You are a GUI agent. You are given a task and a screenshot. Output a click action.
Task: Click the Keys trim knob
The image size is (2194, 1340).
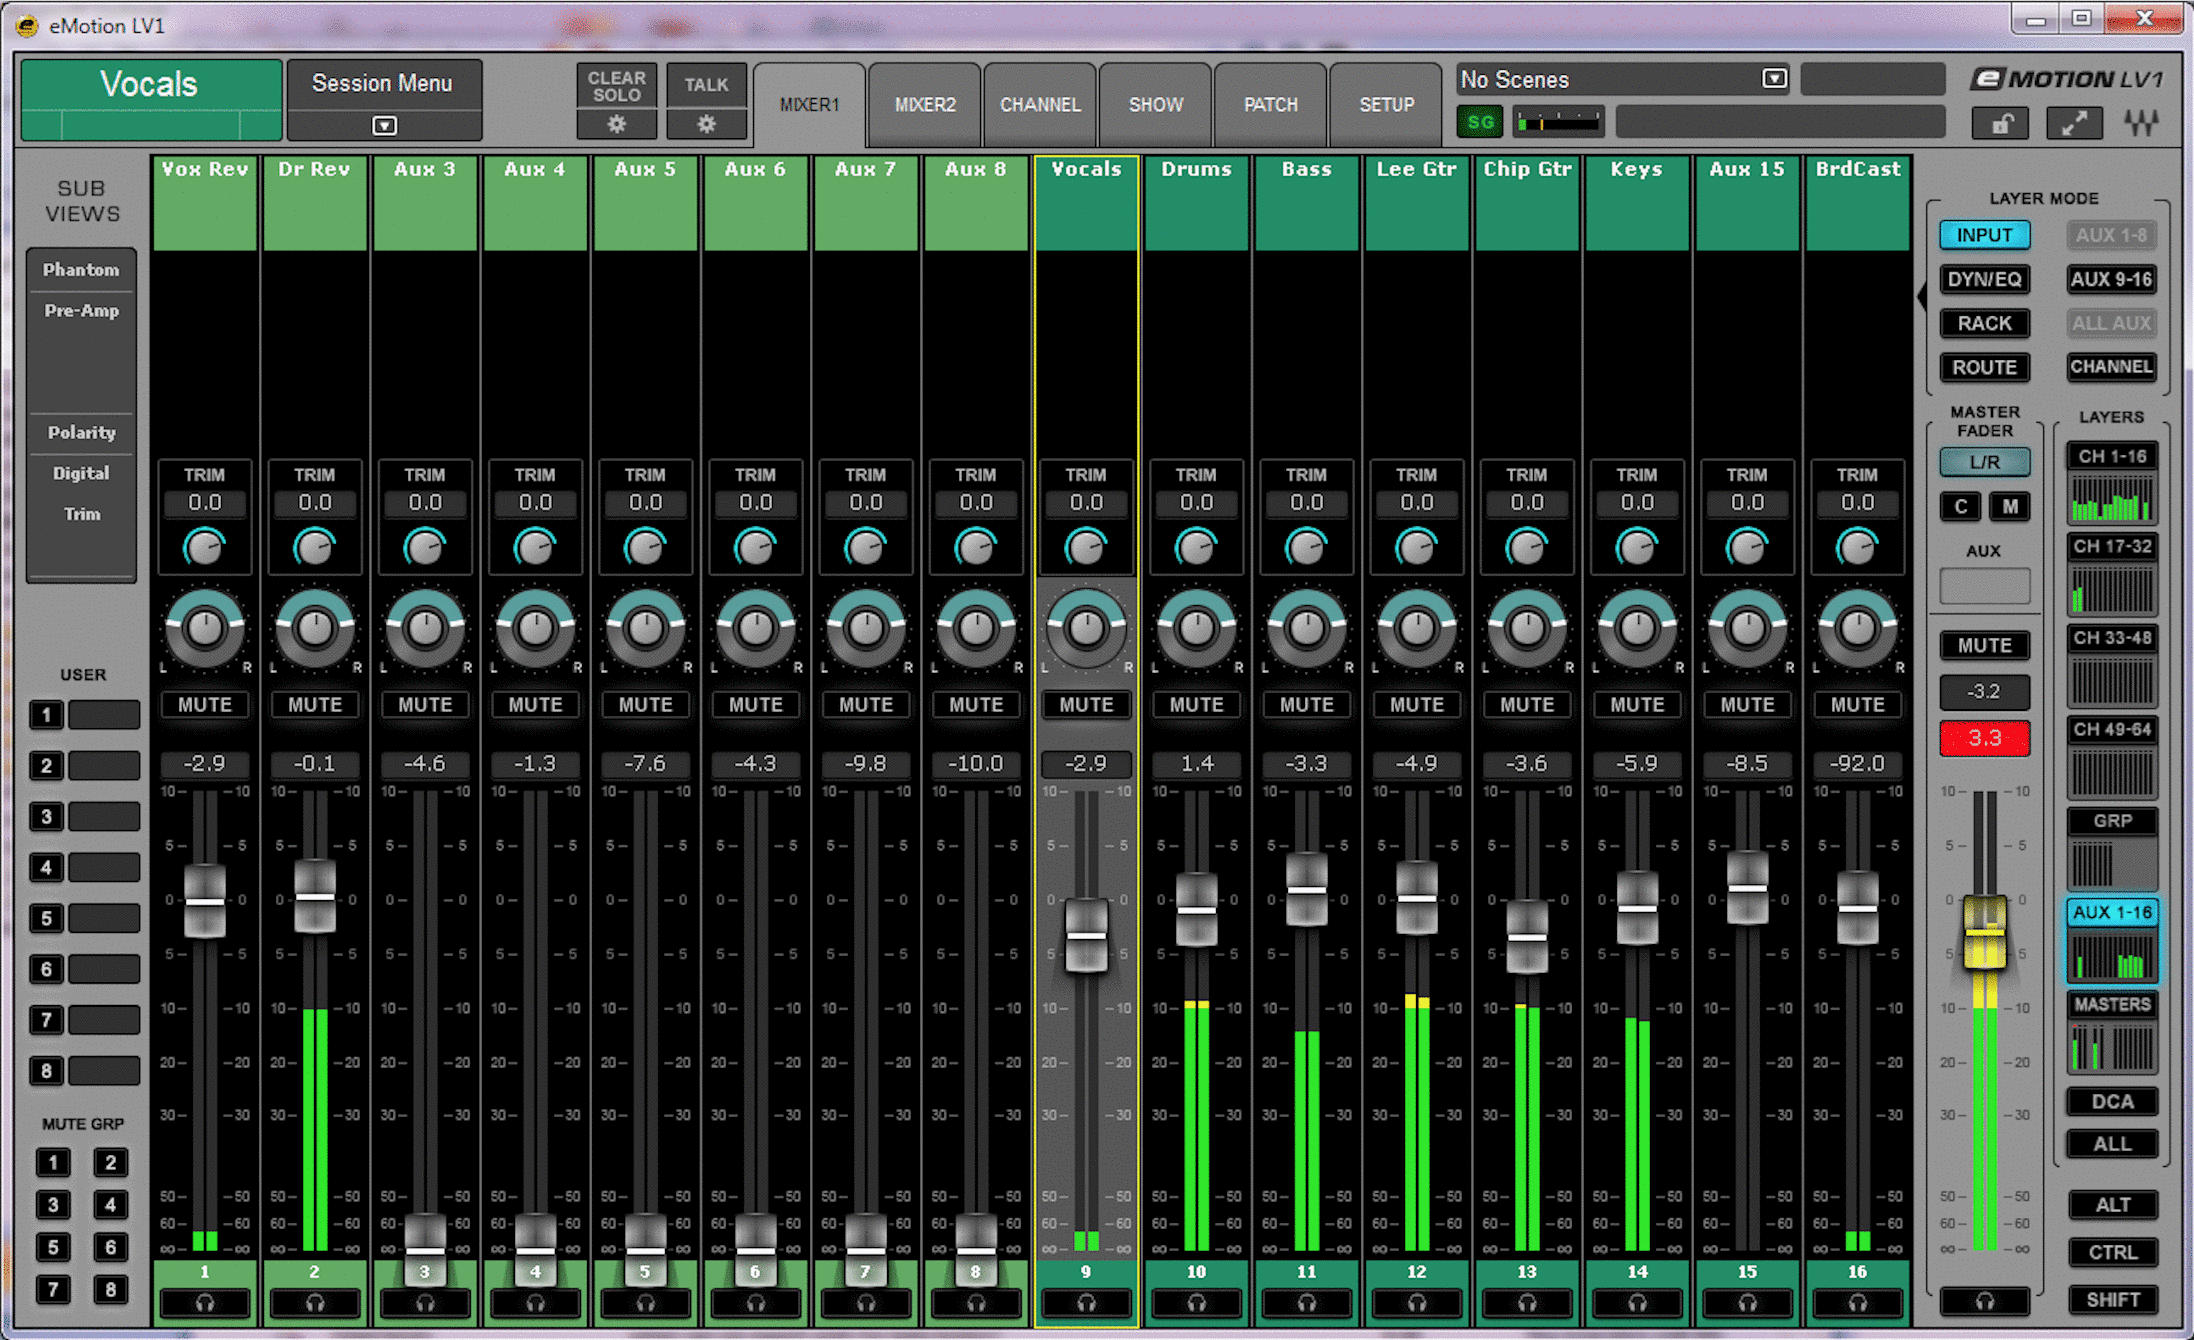pyautogui.click(x=1637, y=547)
